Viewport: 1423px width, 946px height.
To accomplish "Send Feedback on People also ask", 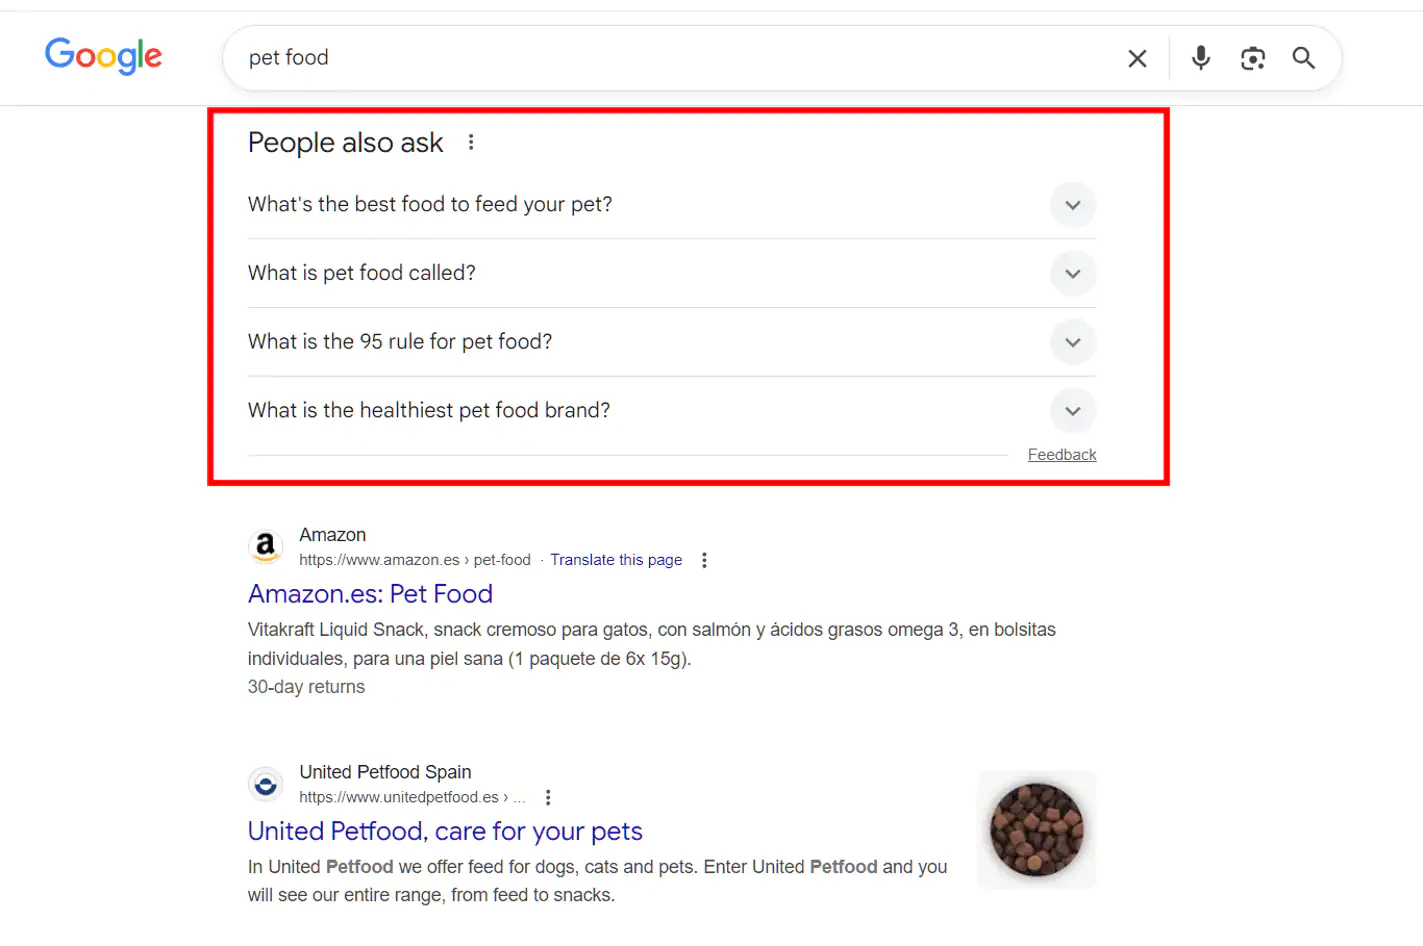I will tap(1062, 454).
